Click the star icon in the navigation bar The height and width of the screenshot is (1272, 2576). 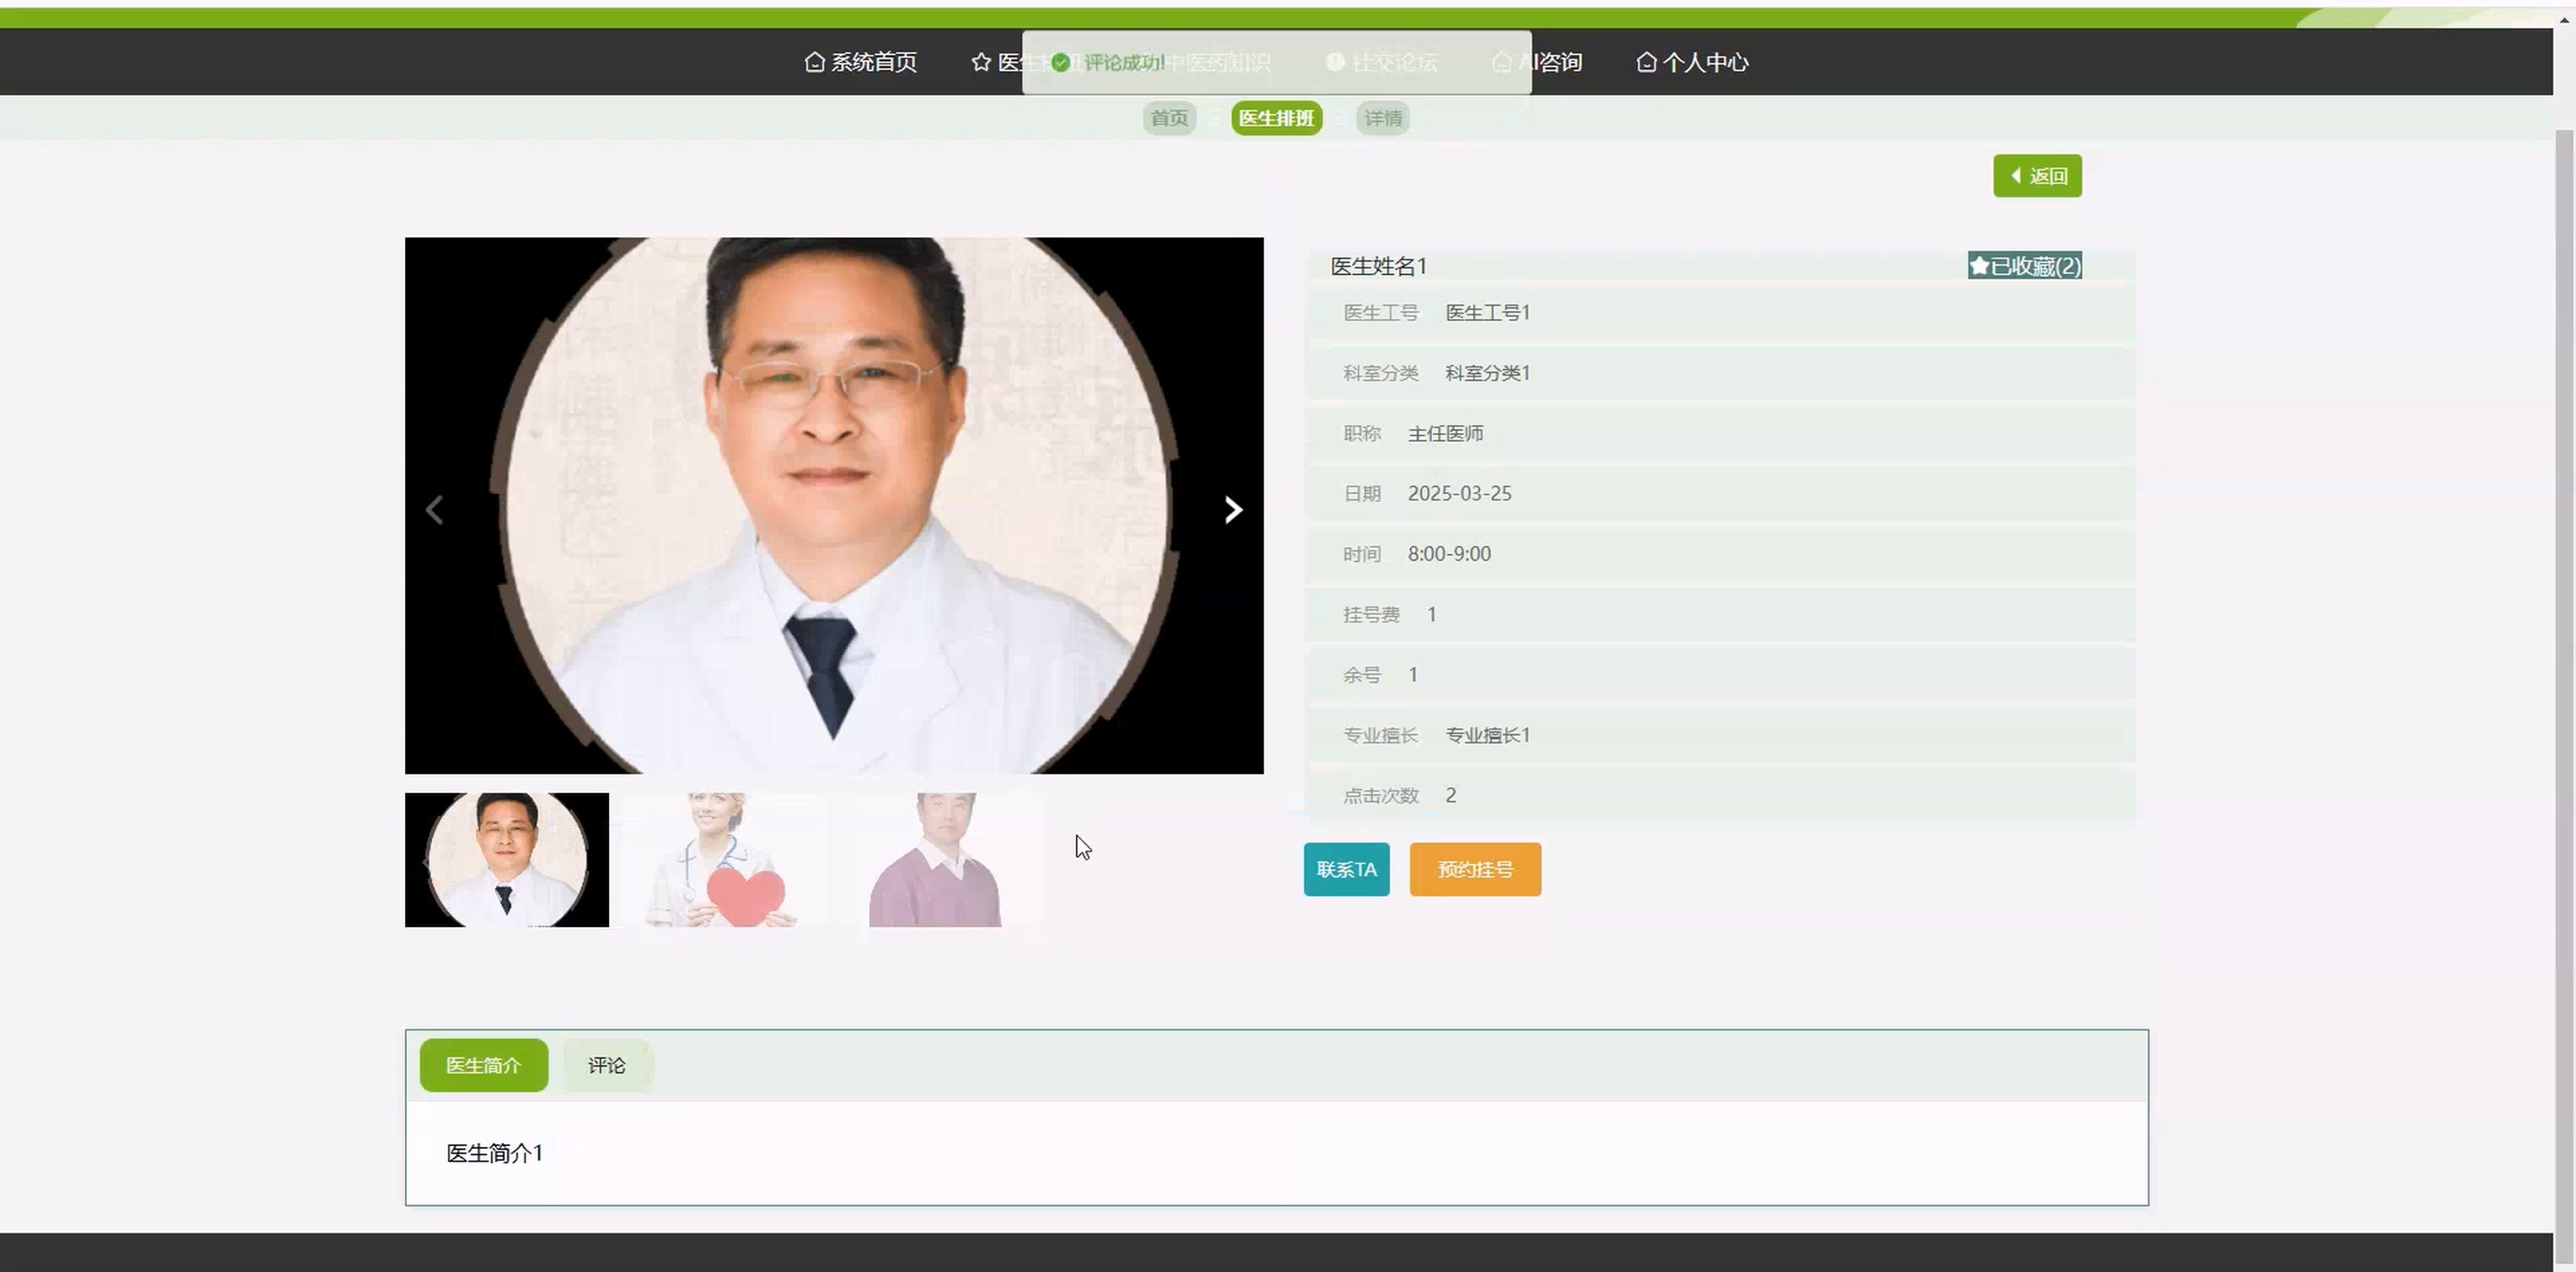980,62
